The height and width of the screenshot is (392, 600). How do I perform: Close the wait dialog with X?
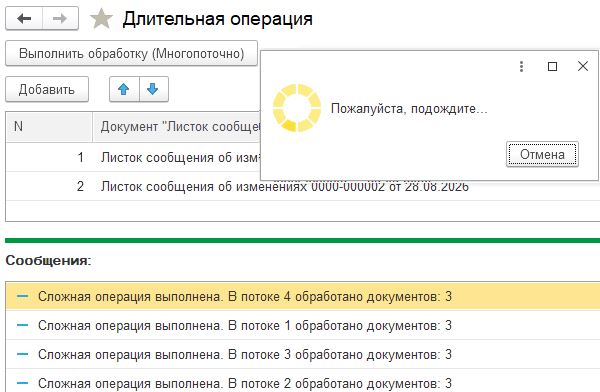click(583, 66)
